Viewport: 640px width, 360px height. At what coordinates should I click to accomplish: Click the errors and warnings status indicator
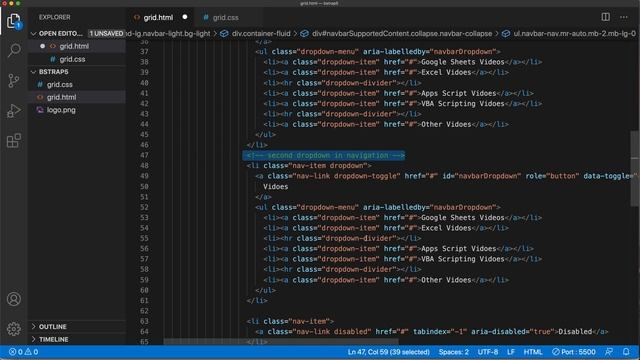pyautogui.click(x=24, y=352)
